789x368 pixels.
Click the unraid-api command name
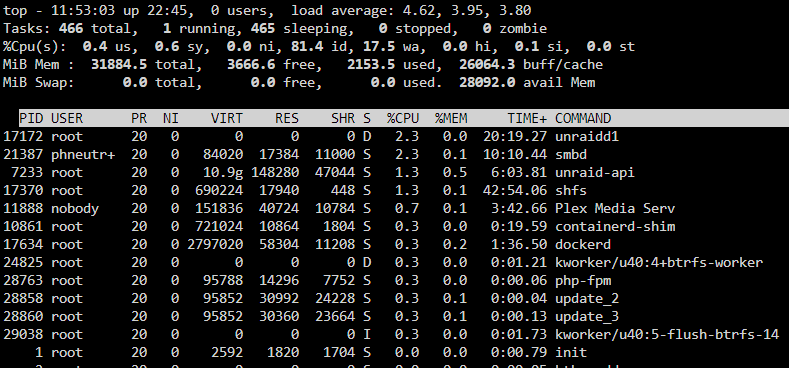595,173
